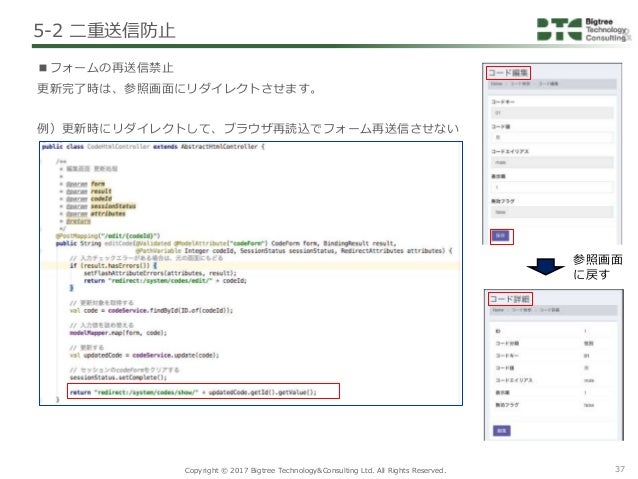Screen dimensions: 638x479
Task: Click the slide title 5-2 二重送信防止
Action: click(104, 30)
